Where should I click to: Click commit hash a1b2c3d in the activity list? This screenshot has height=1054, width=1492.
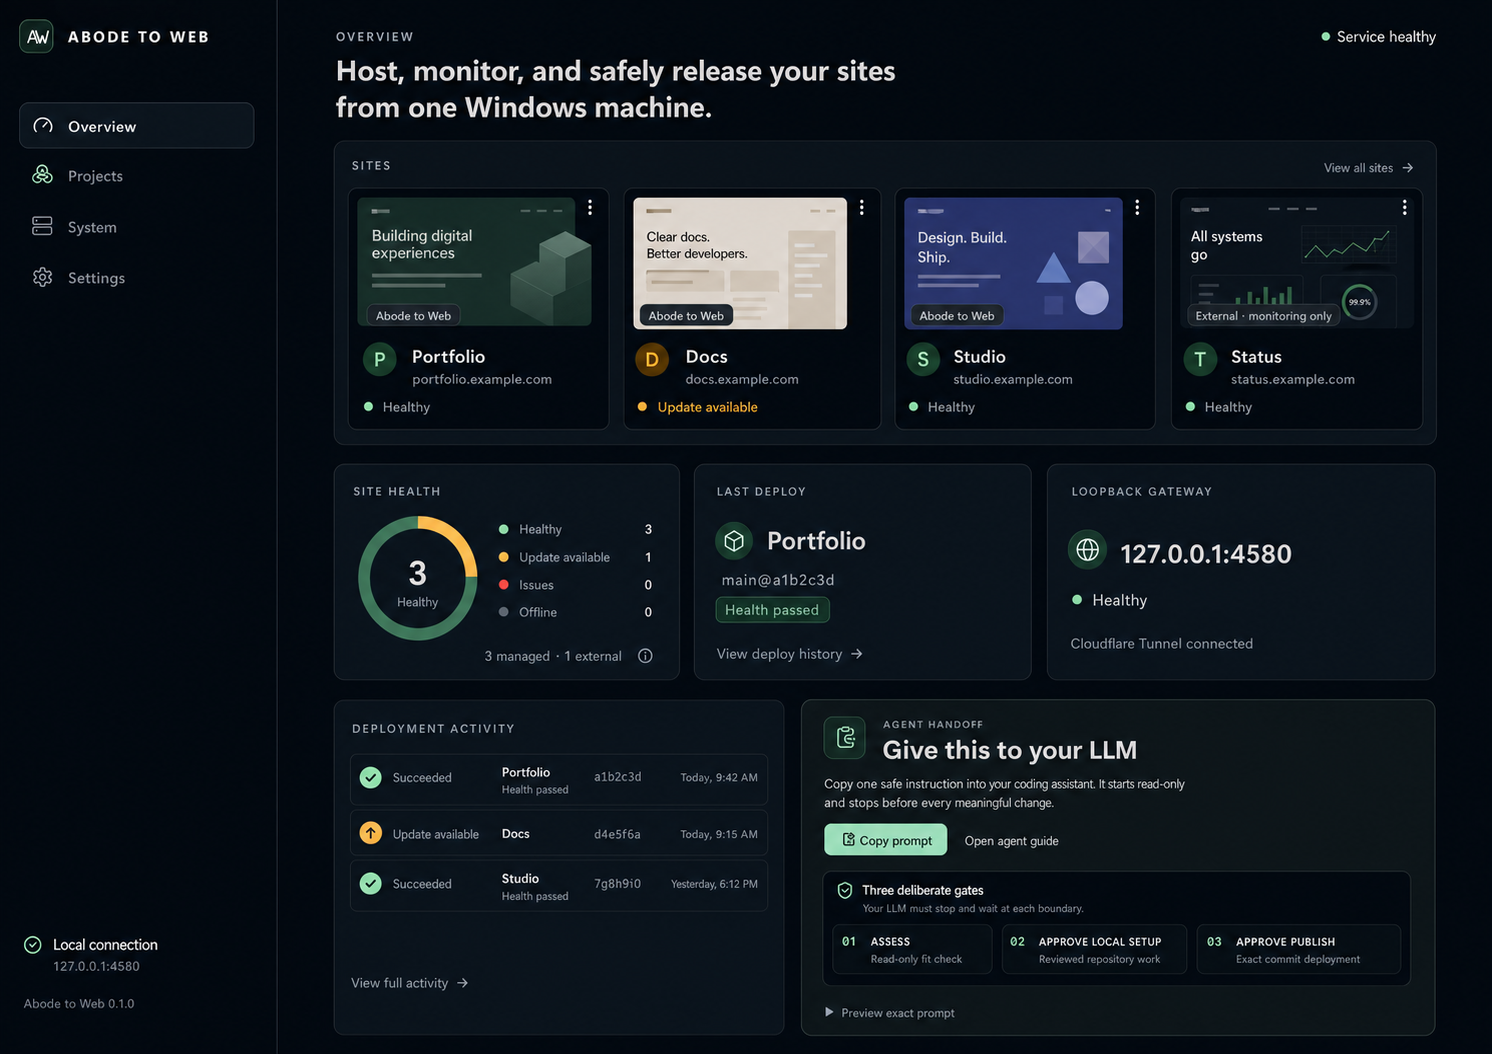point(618,777)
